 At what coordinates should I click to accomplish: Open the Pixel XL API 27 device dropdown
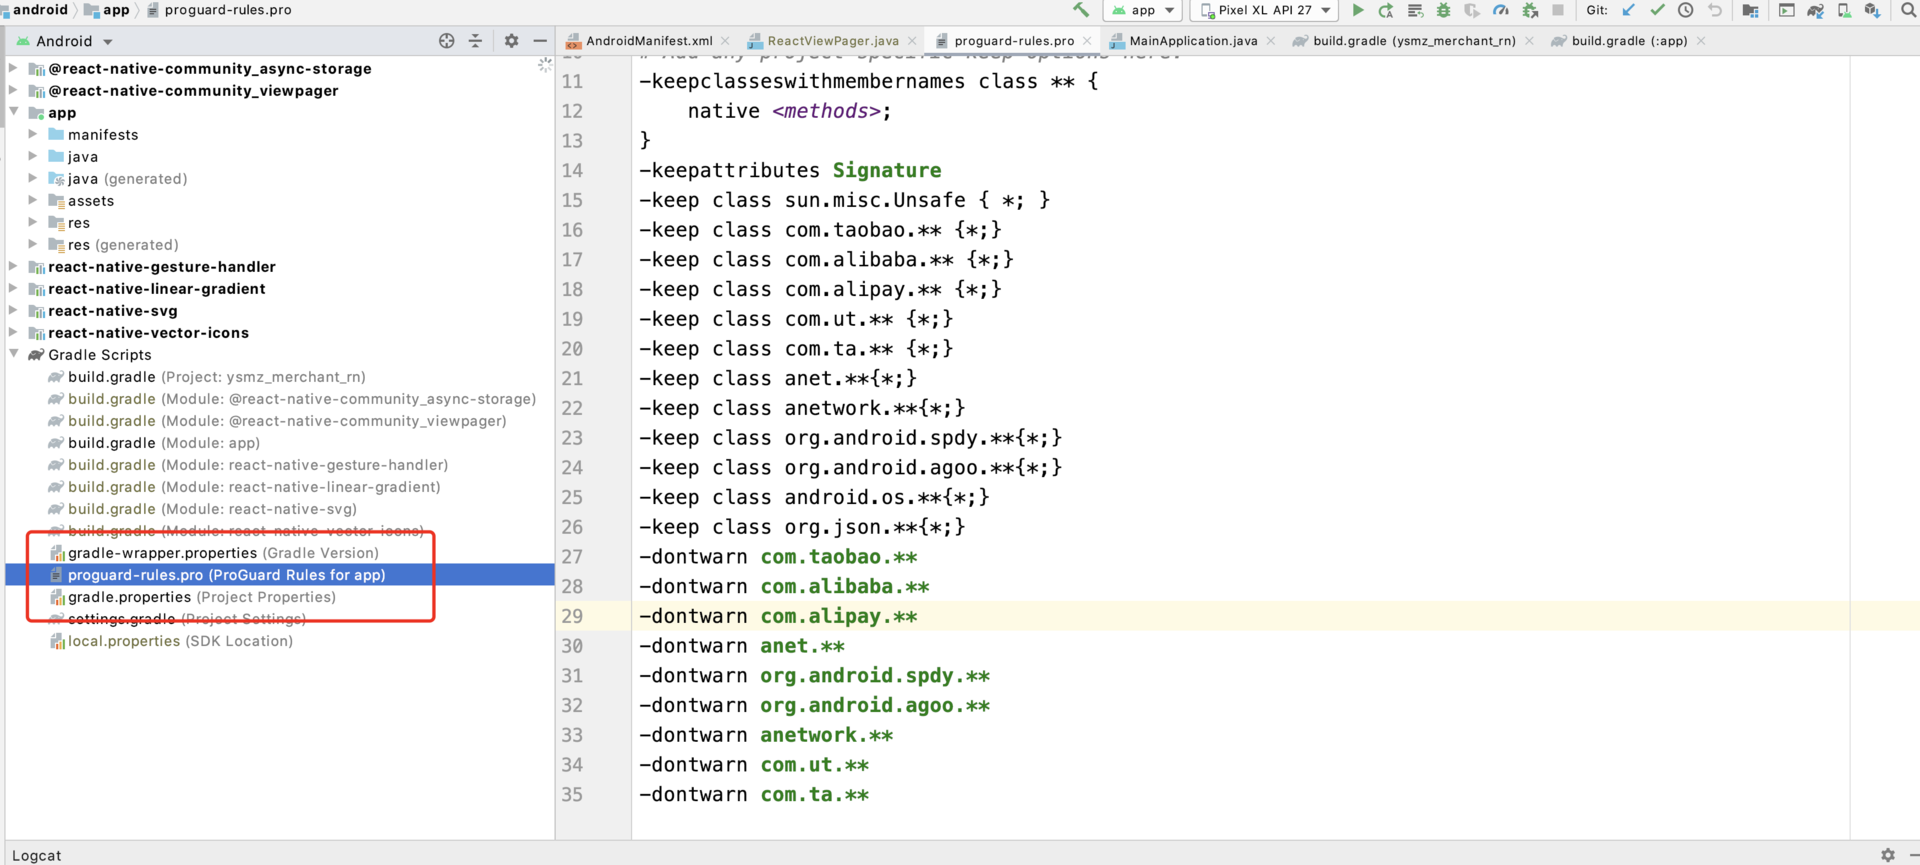click(1265, 10)
